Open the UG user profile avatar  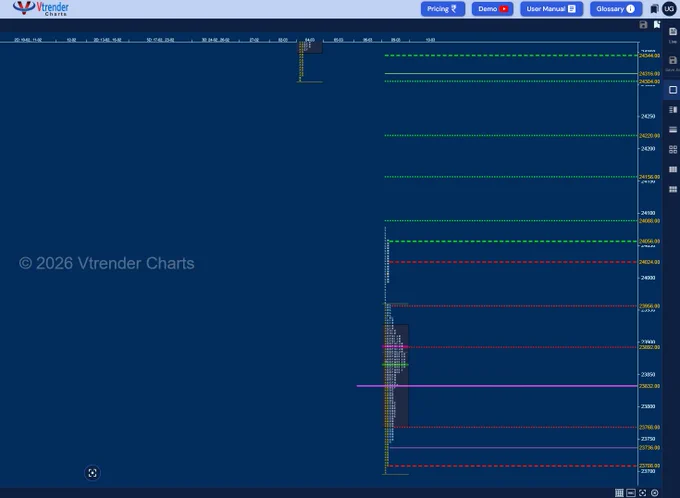tap(669, 9)
